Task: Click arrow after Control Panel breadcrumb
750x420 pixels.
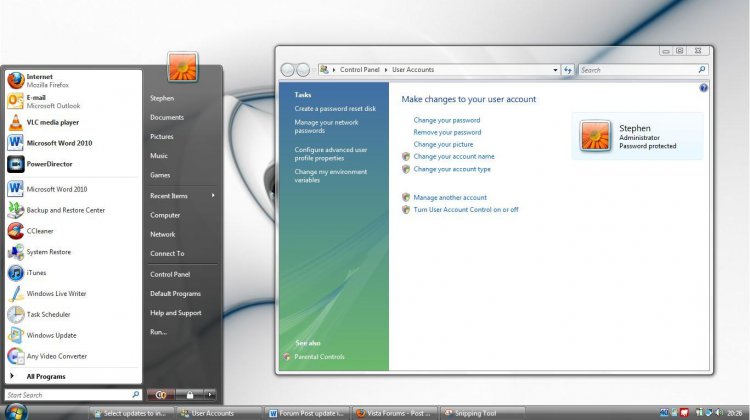Action: click(386, 70)
